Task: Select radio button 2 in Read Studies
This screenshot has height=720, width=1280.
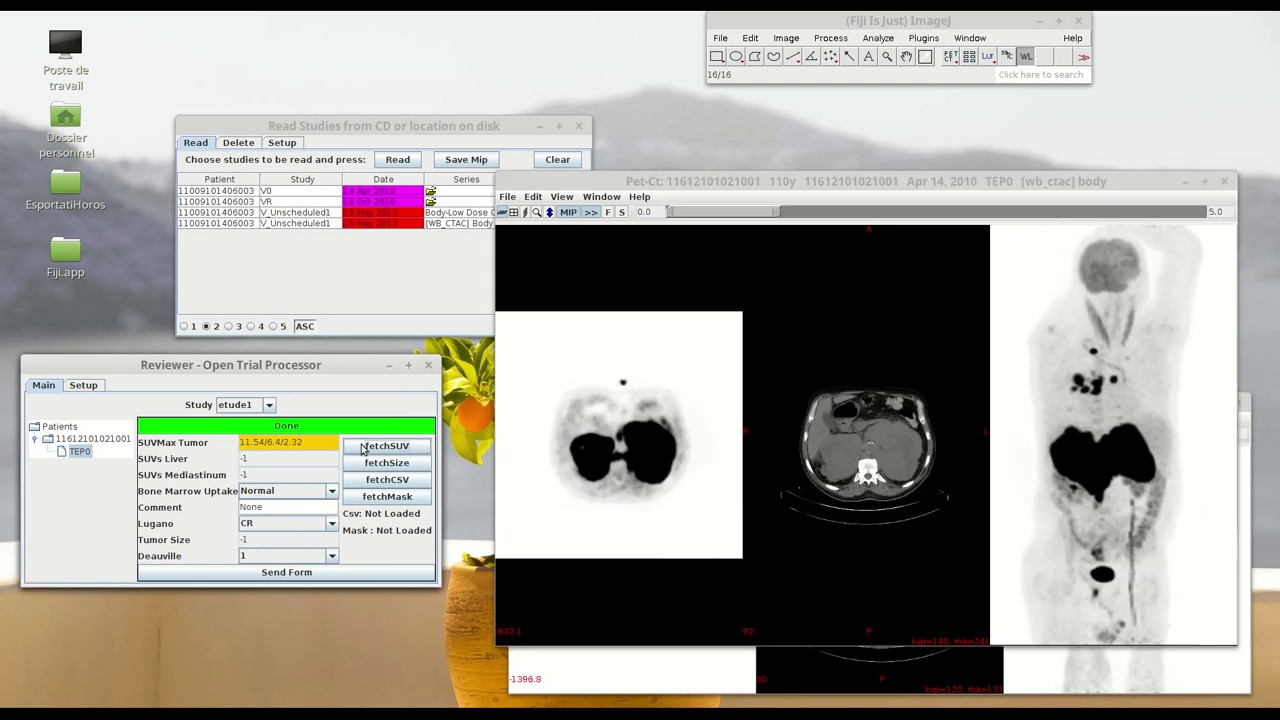Action: tap(207, 326)
